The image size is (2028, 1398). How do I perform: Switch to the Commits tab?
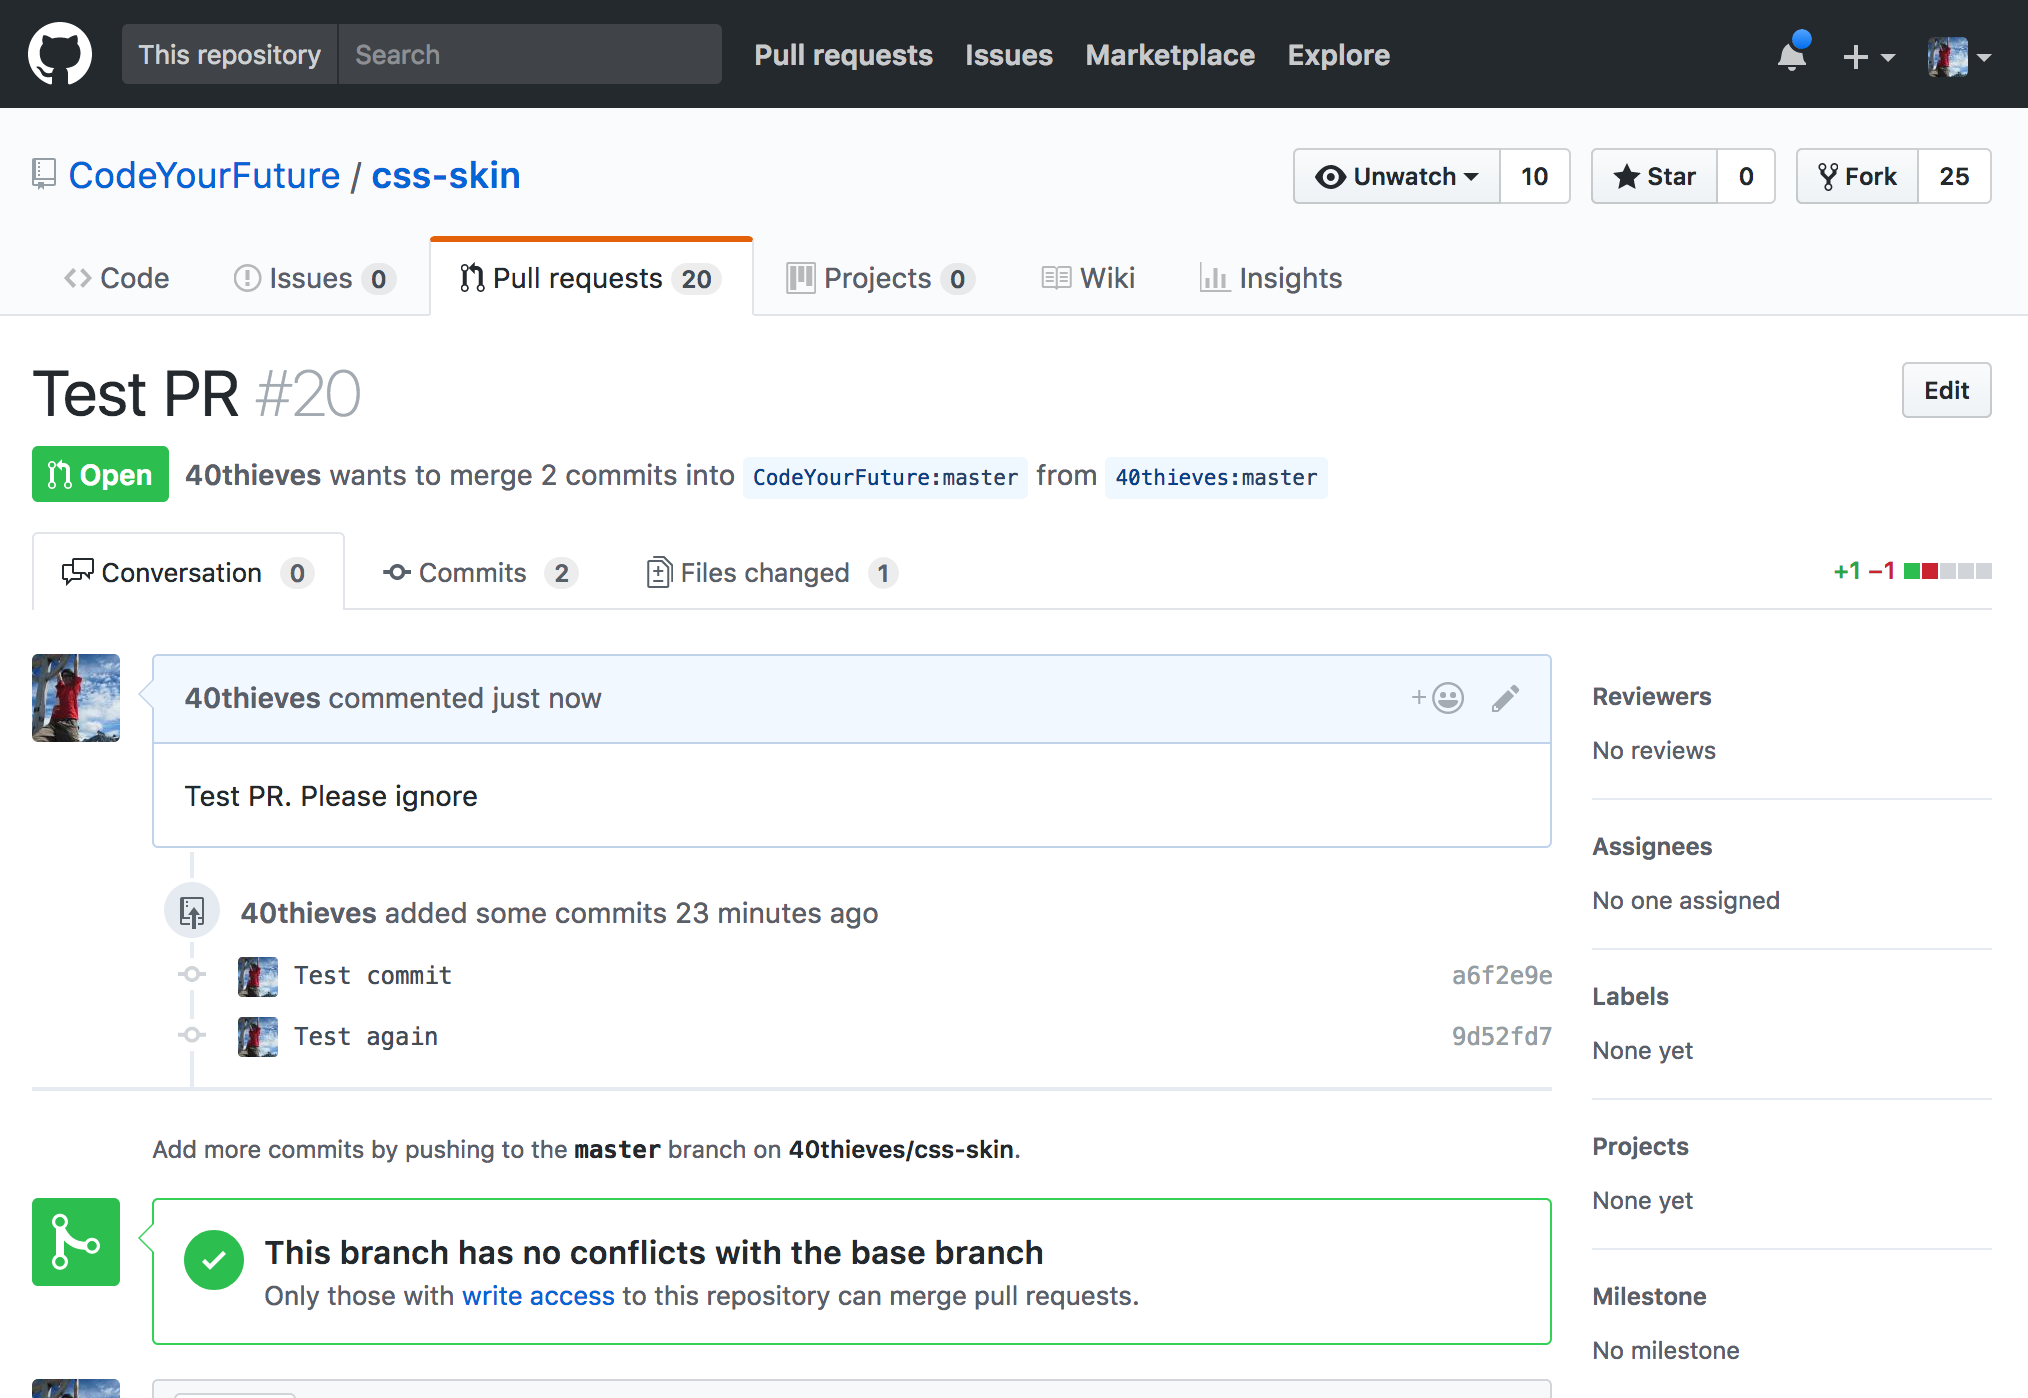click(x=481, y=572)
